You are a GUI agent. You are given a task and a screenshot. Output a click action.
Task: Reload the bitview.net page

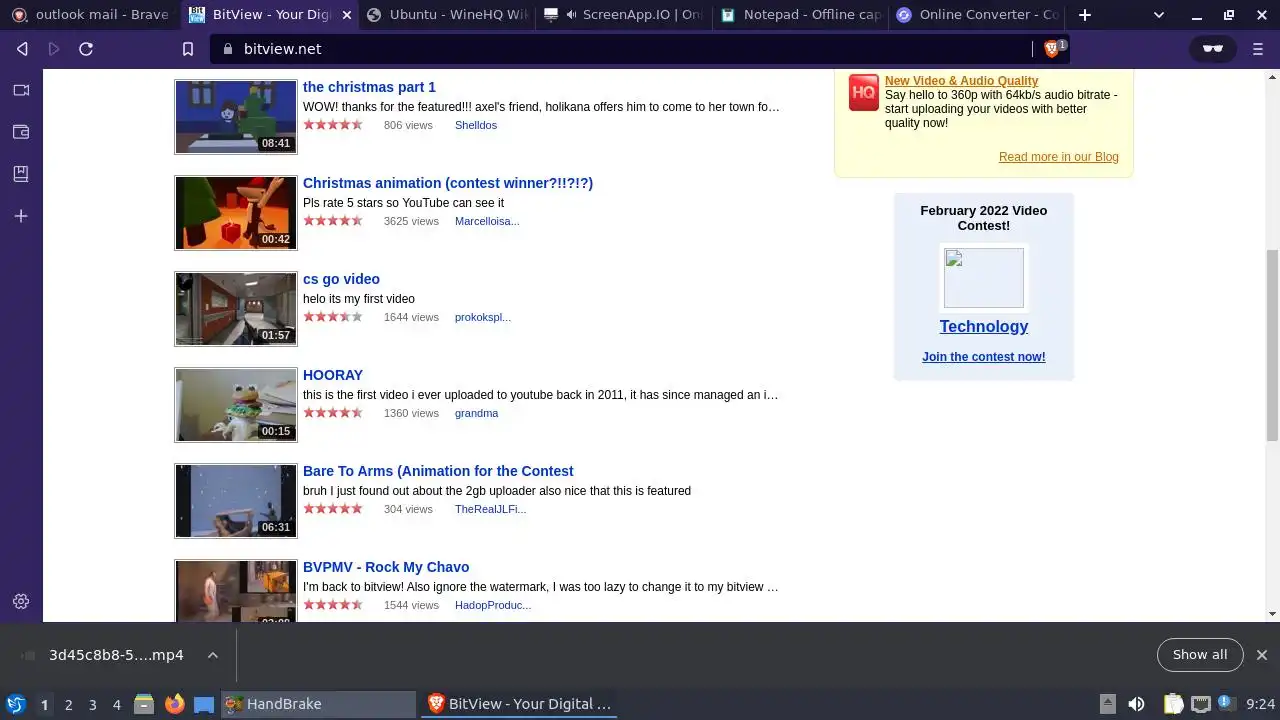point(86,49)
